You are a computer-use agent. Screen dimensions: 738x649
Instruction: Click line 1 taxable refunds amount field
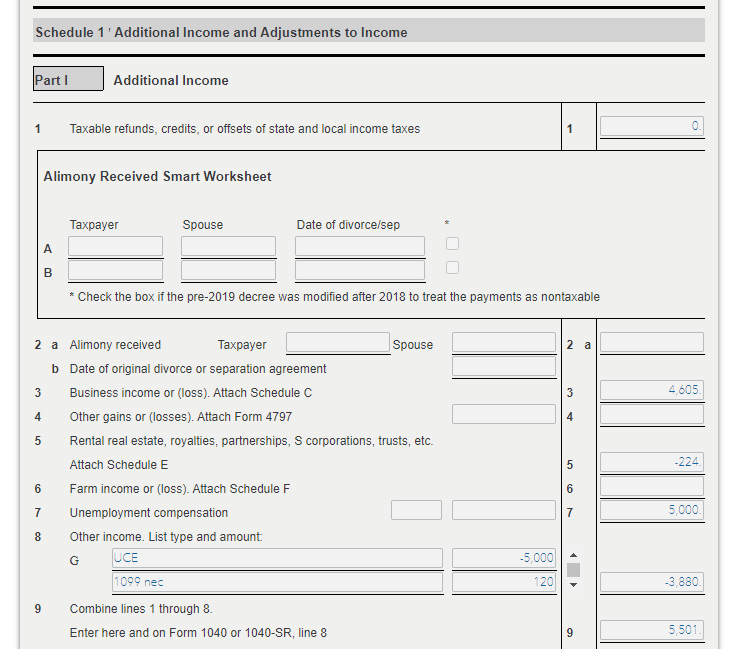[652, 126]
